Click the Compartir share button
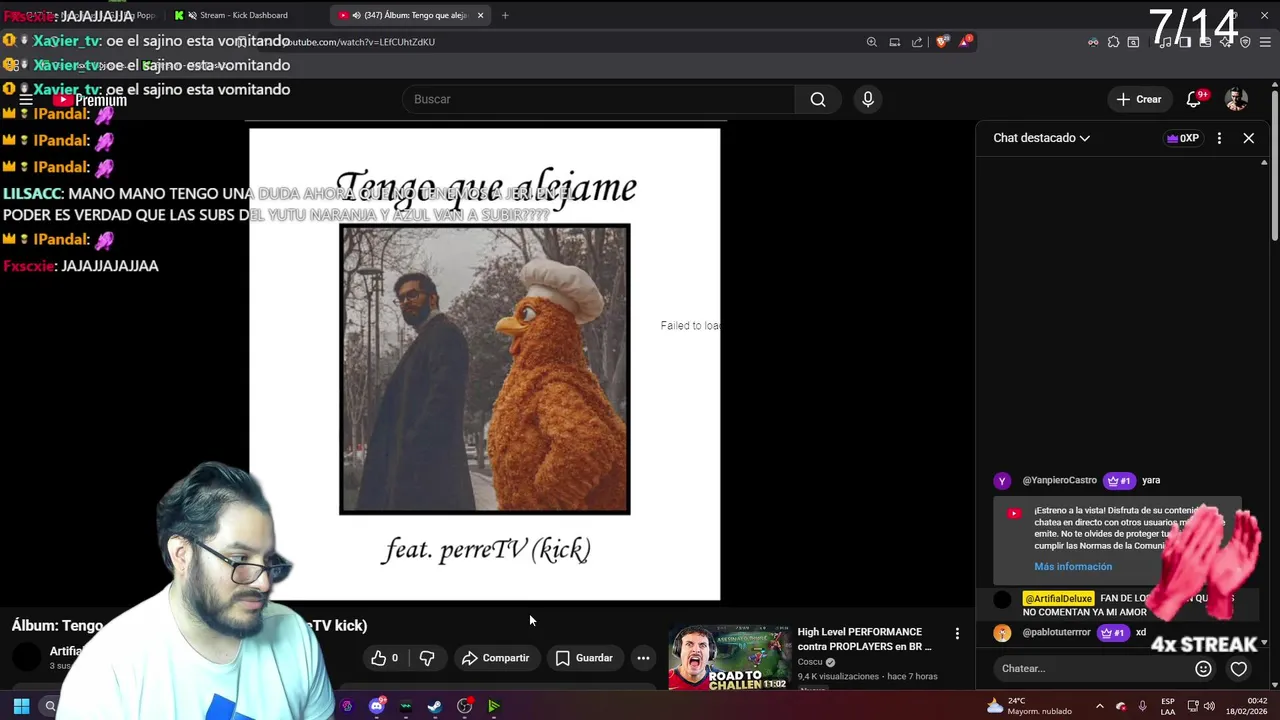1280x720 pixels. [x=496, y=658]
